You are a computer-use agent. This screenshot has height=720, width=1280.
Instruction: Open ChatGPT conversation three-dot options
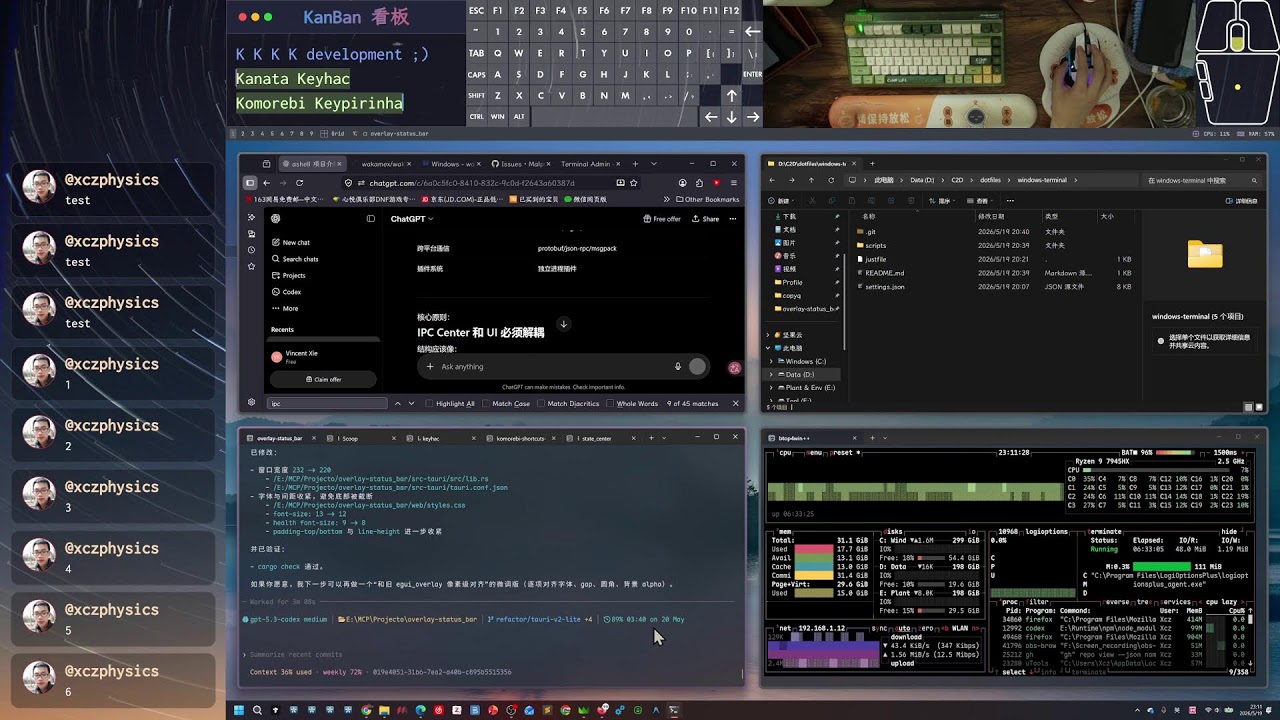point(733,219)
